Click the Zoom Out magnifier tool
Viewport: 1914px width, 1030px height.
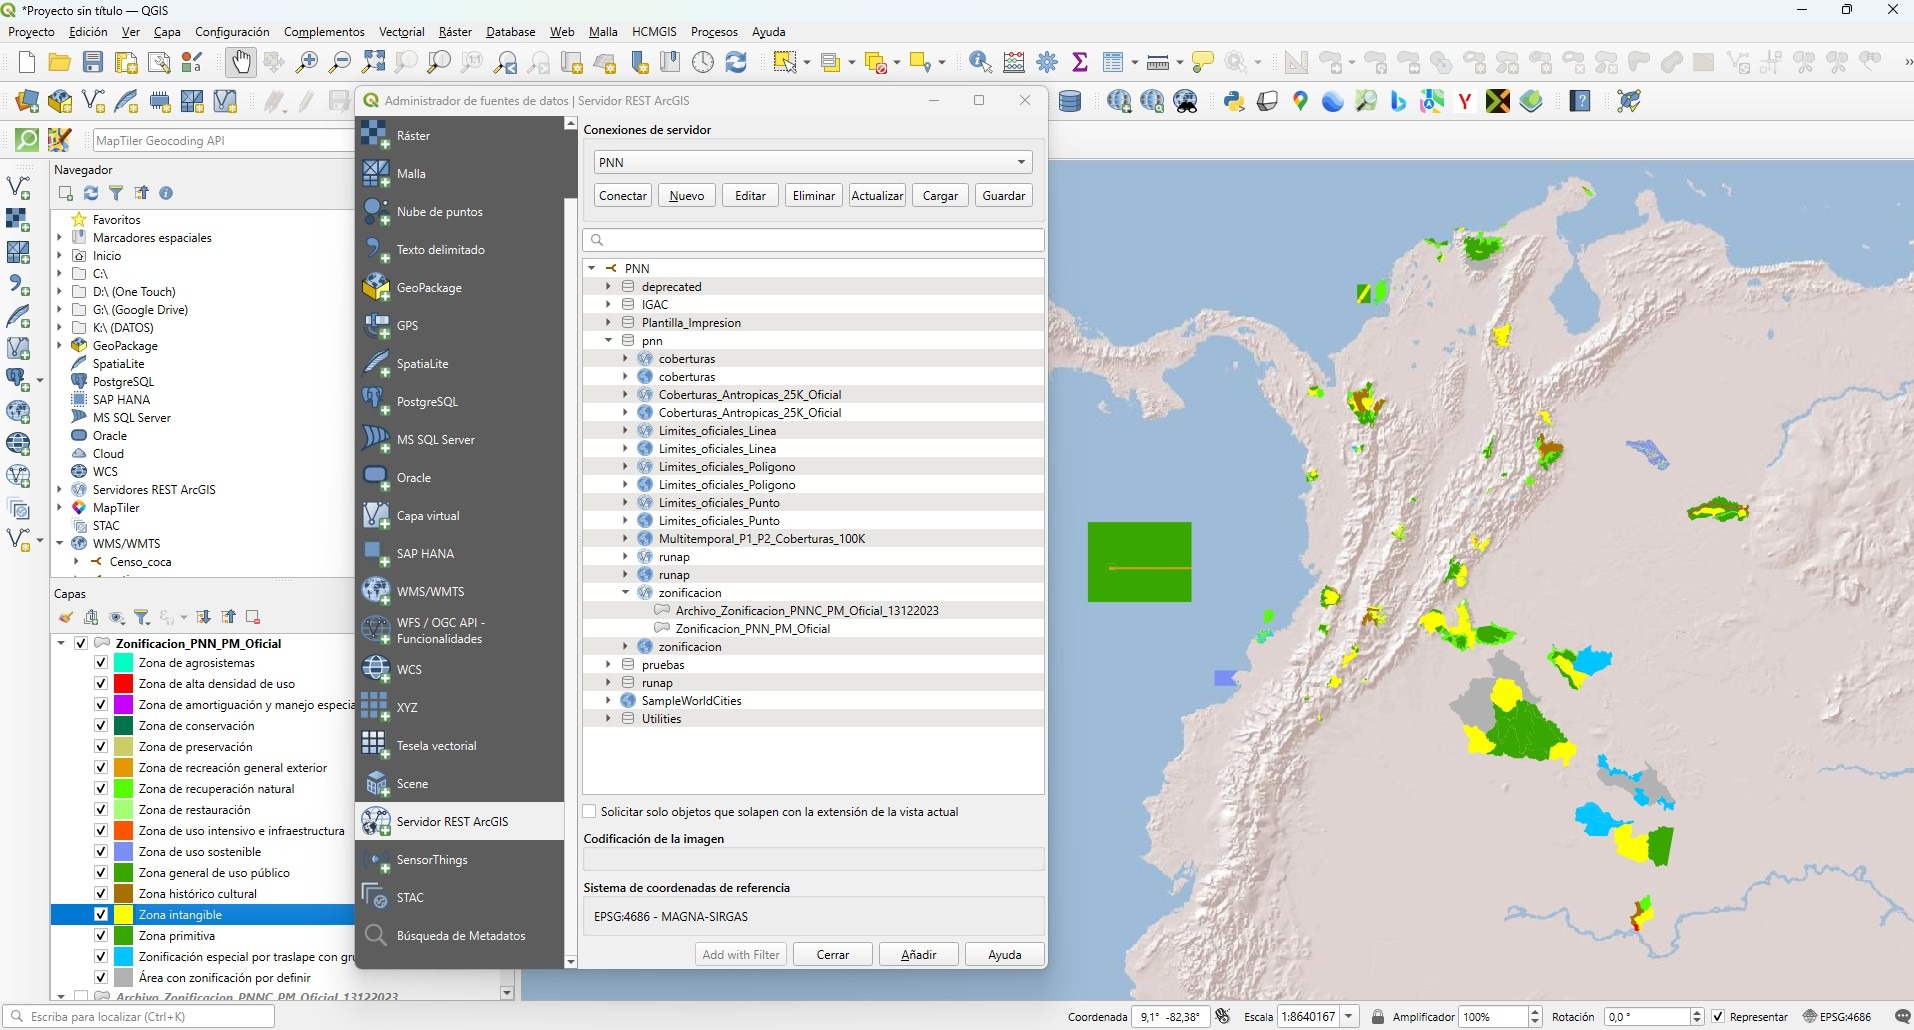(x=340, y=62)
